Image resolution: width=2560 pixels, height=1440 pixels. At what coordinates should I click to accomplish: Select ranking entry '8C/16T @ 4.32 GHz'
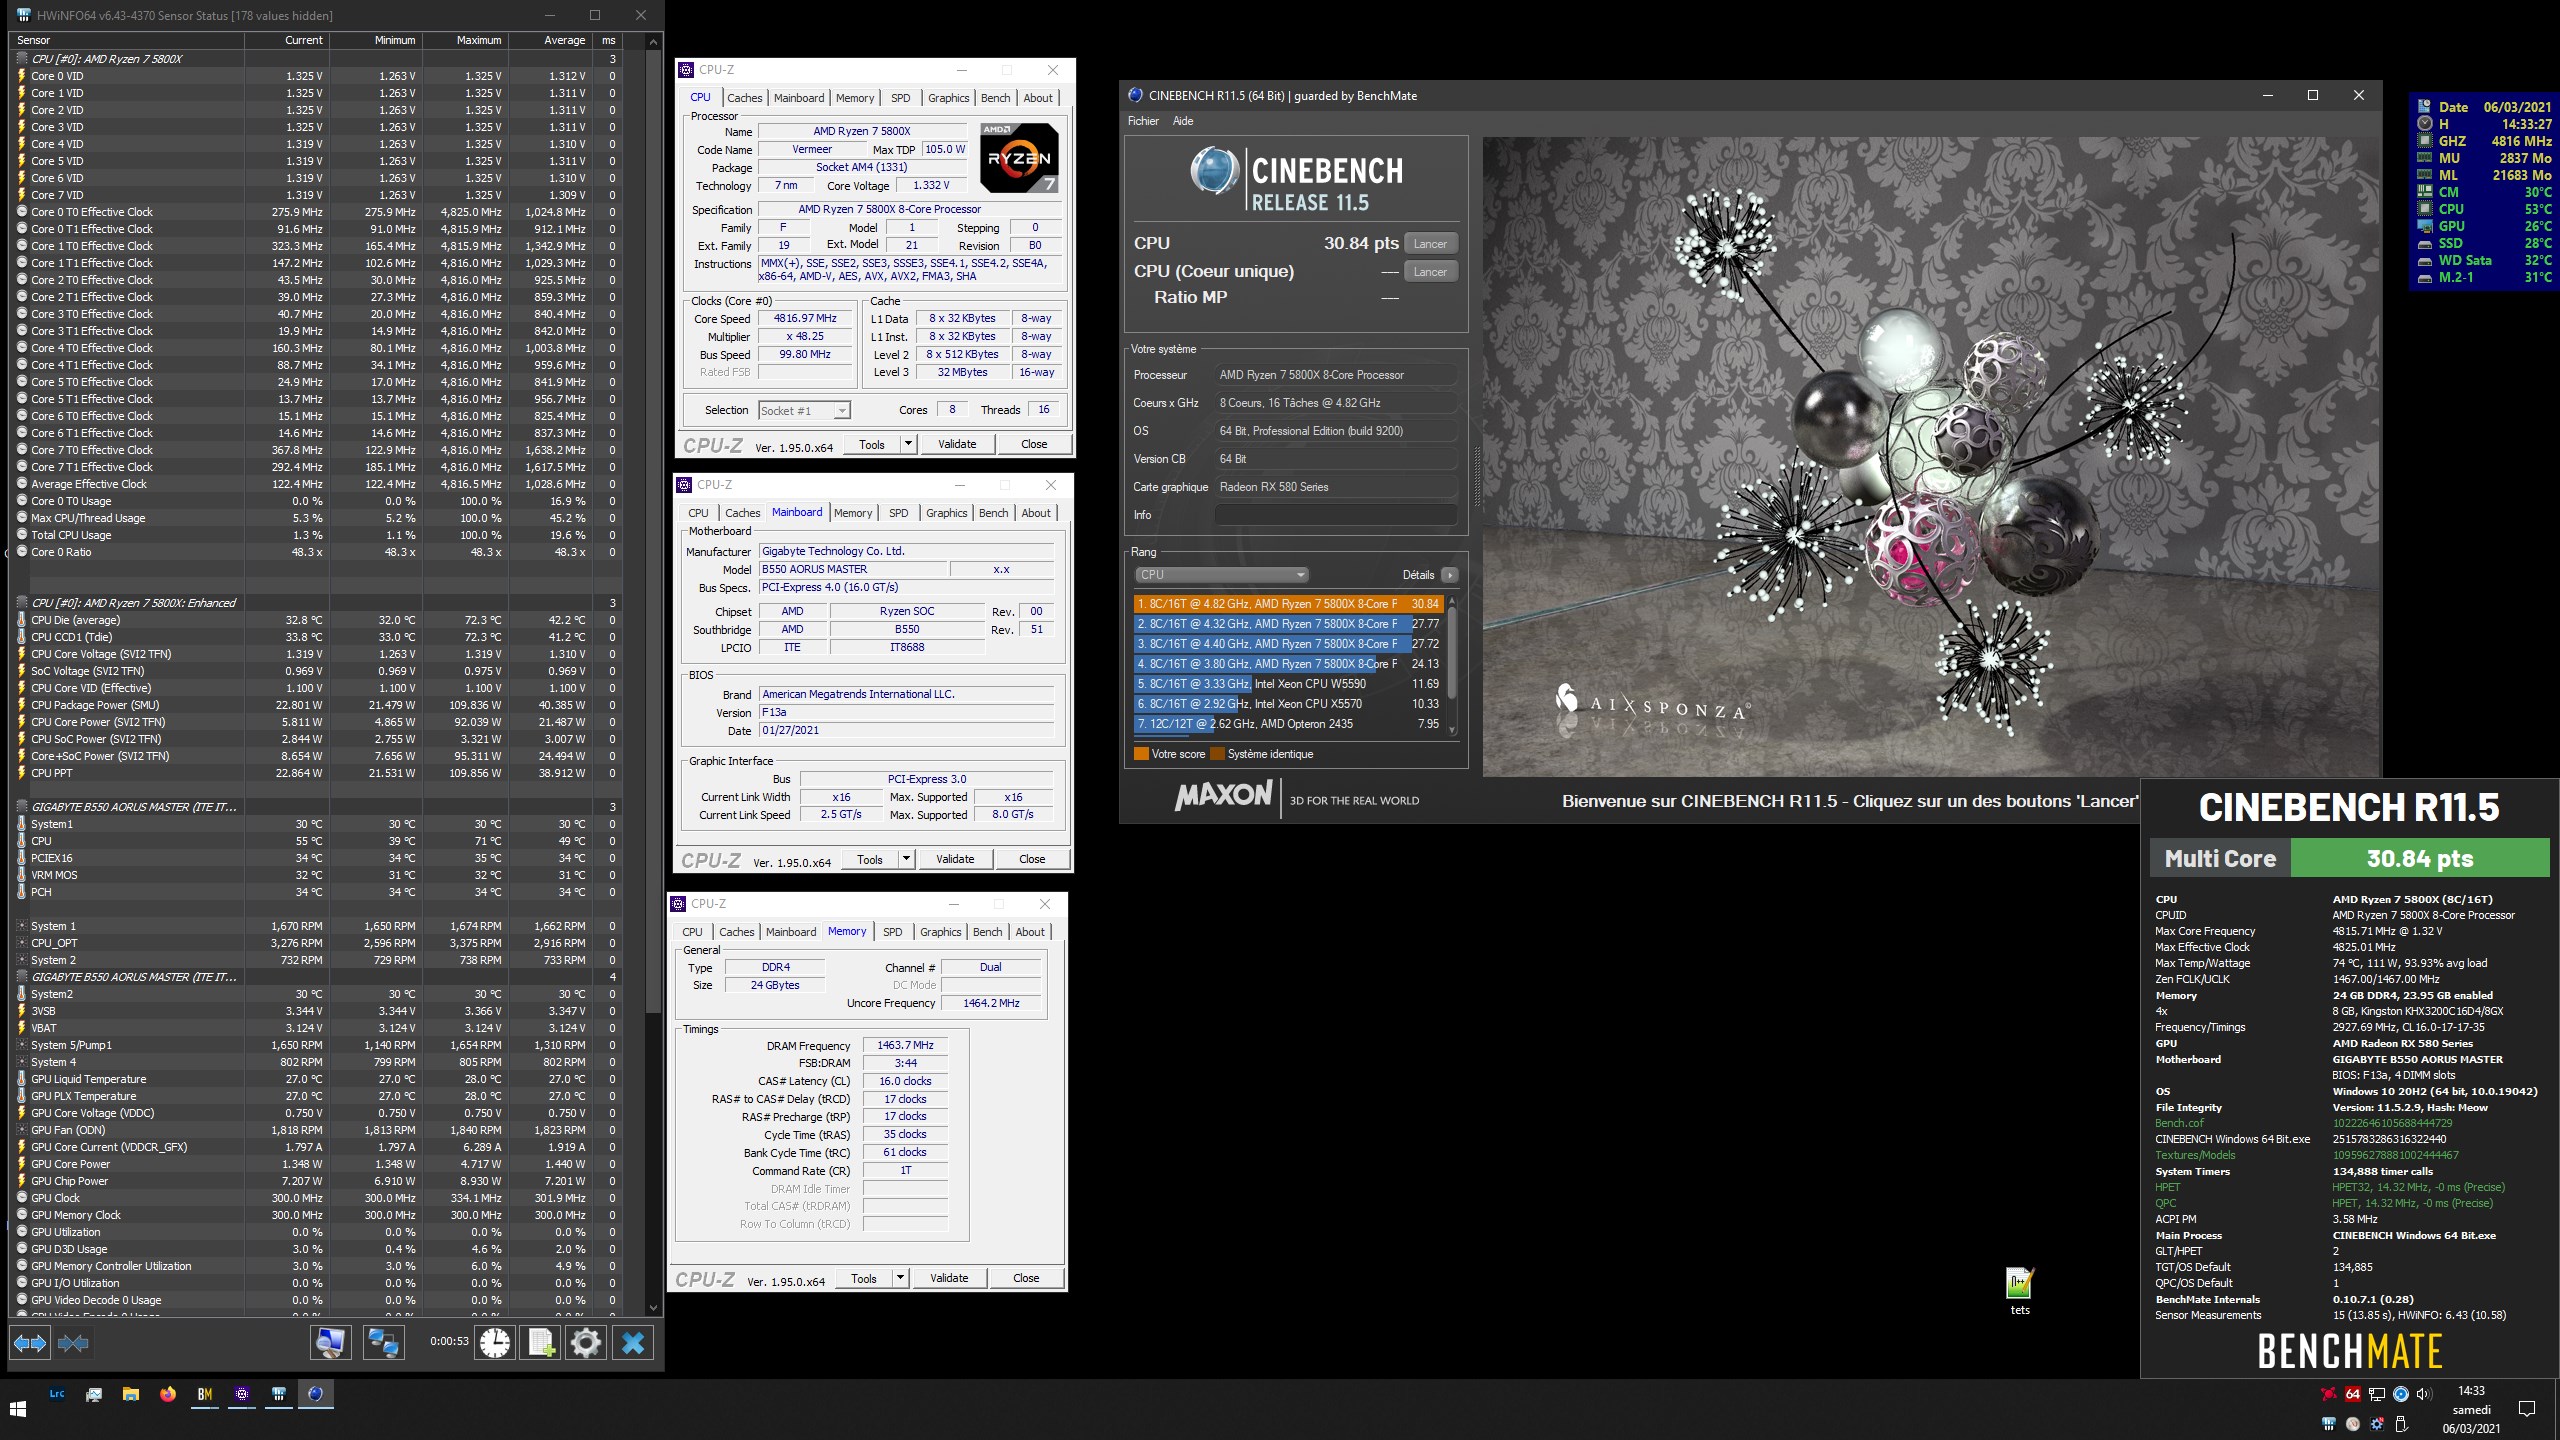point(1288,624)
